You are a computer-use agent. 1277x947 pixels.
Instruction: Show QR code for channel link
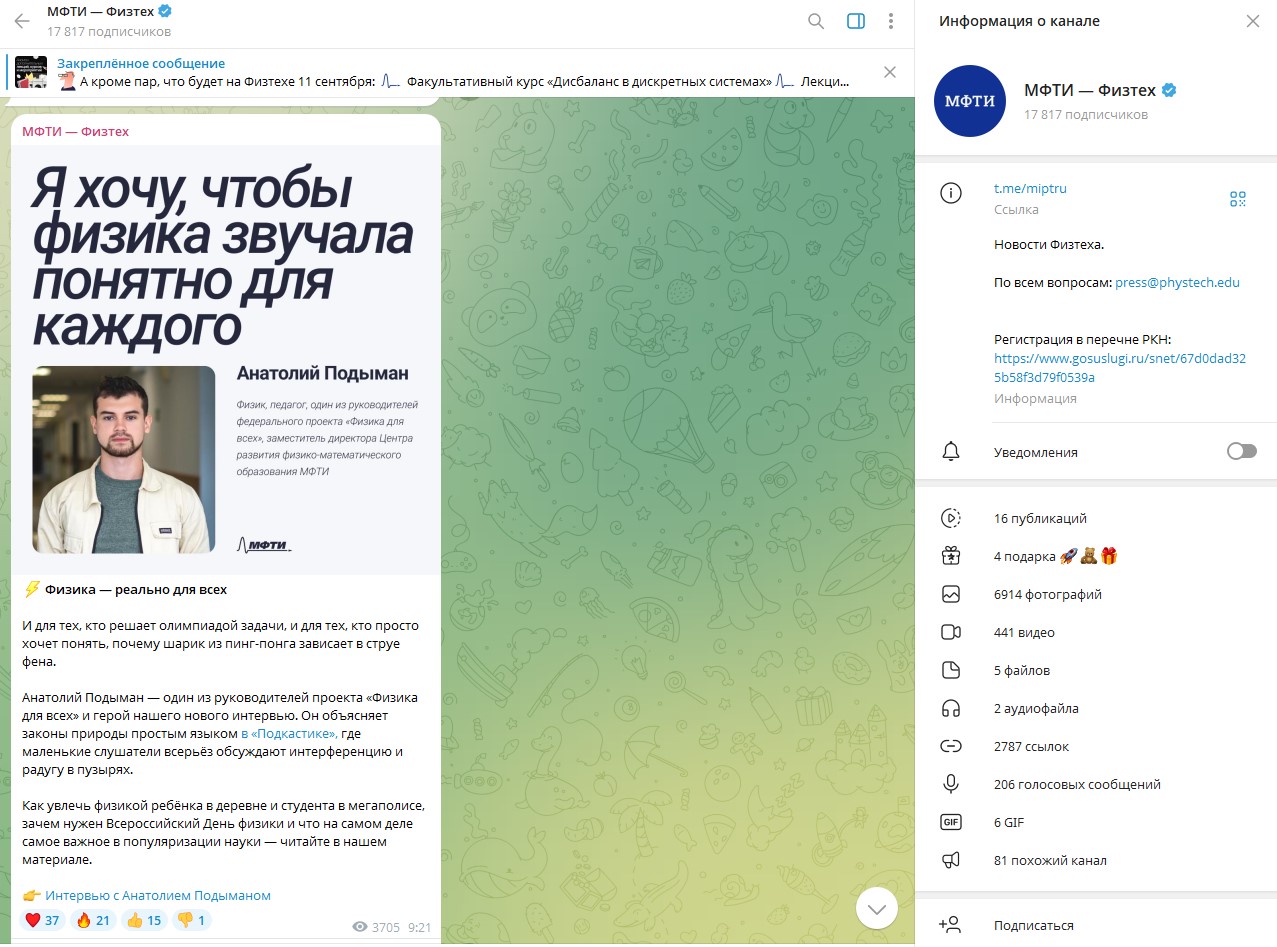[1238, 199]
